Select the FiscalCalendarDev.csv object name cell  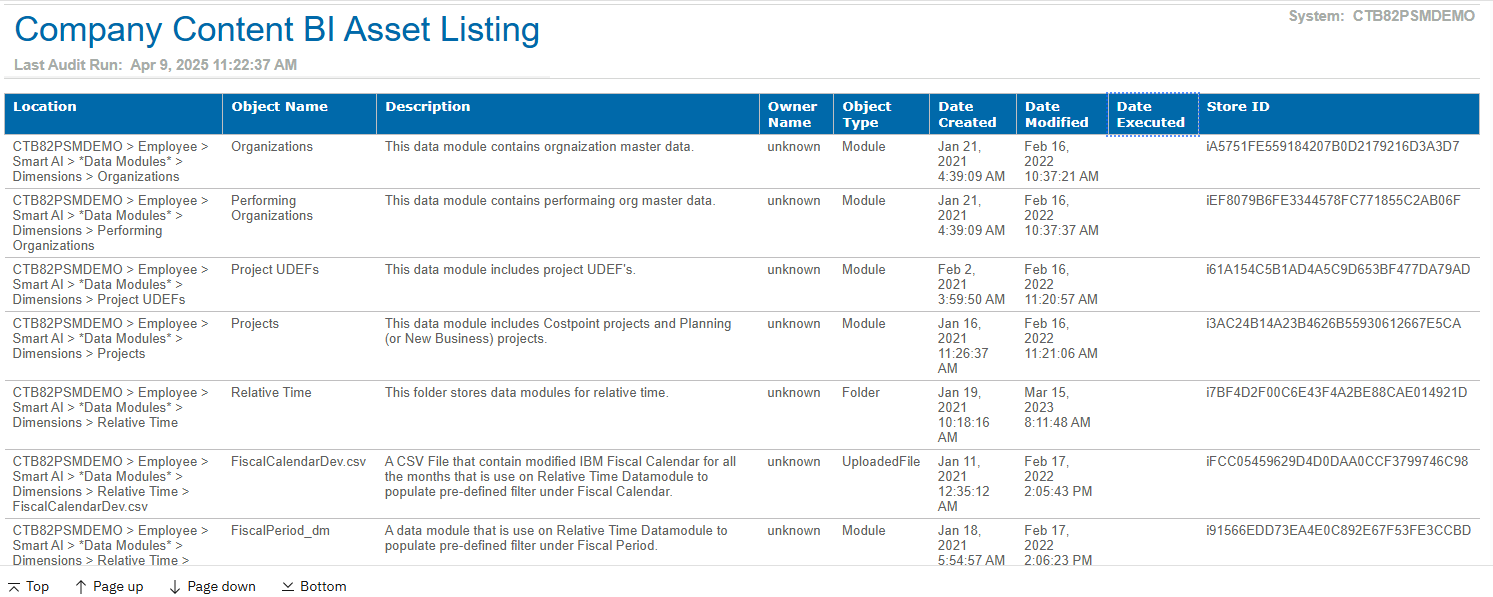[x=298, y=462]
